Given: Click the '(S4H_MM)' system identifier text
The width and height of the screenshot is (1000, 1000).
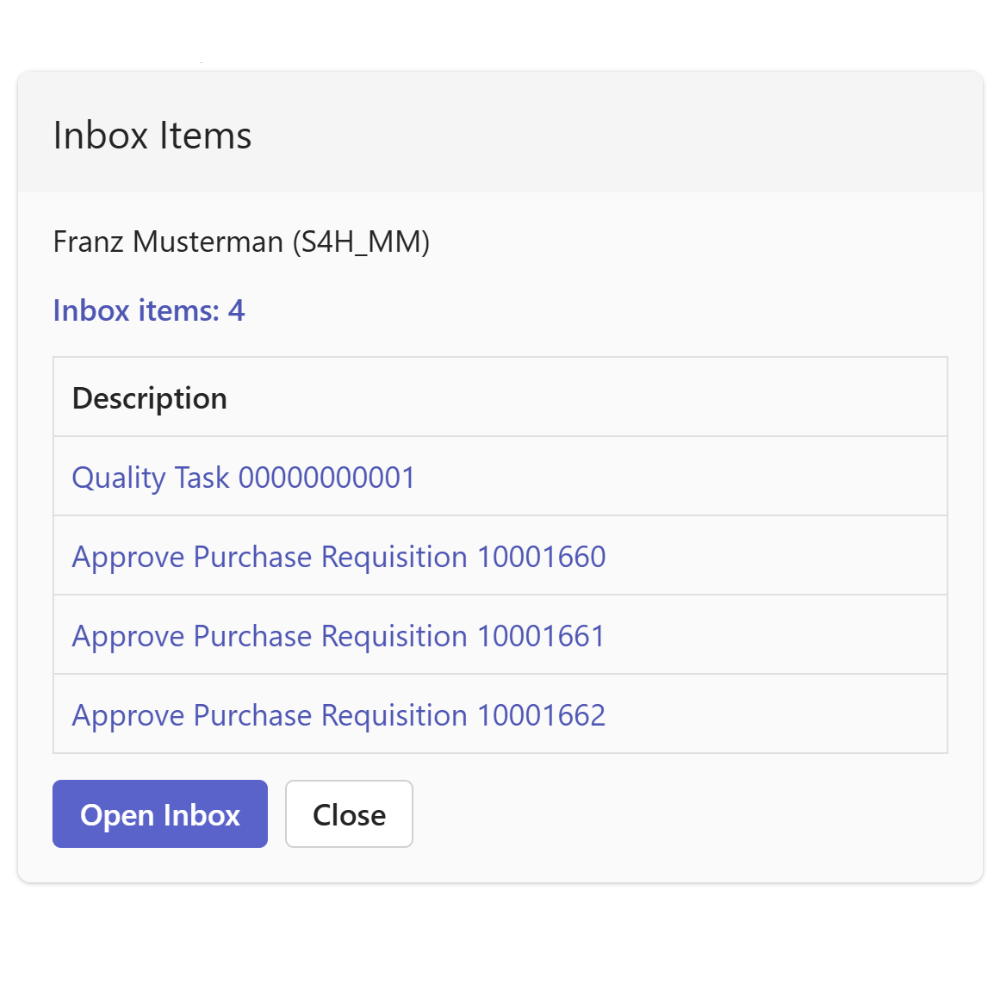Looking at the screenshot, I should pos(361,242).
